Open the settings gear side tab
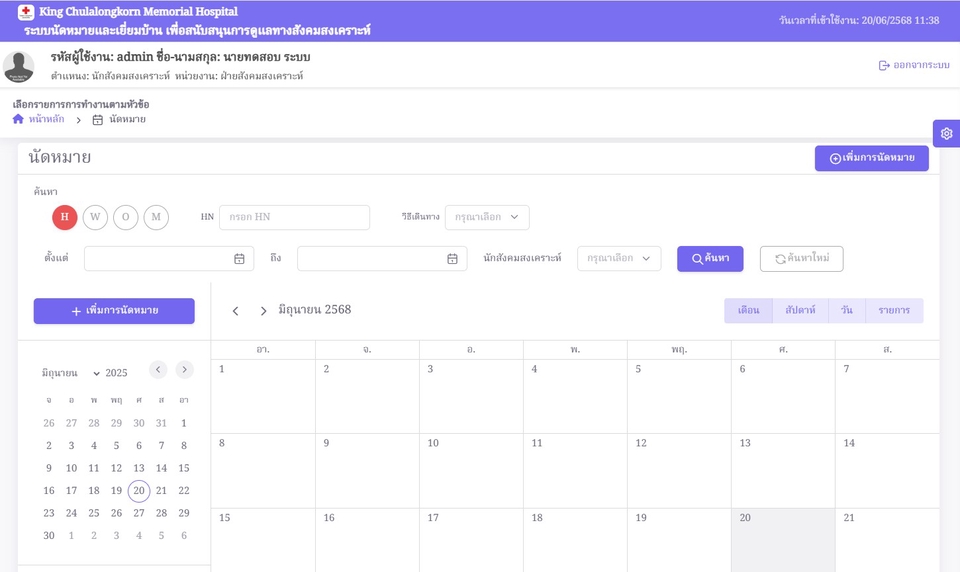 [x=947, y=134]
